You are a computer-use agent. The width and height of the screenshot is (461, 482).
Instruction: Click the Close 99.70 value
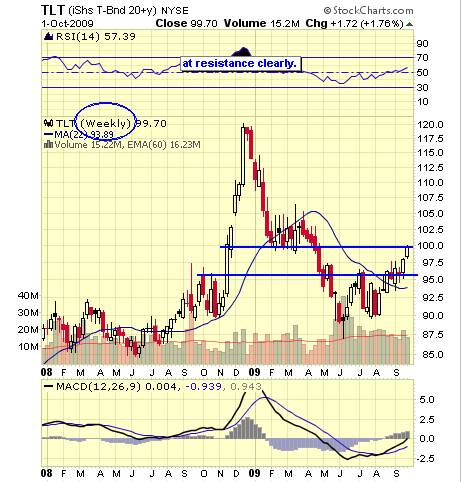tap(186, 23)
